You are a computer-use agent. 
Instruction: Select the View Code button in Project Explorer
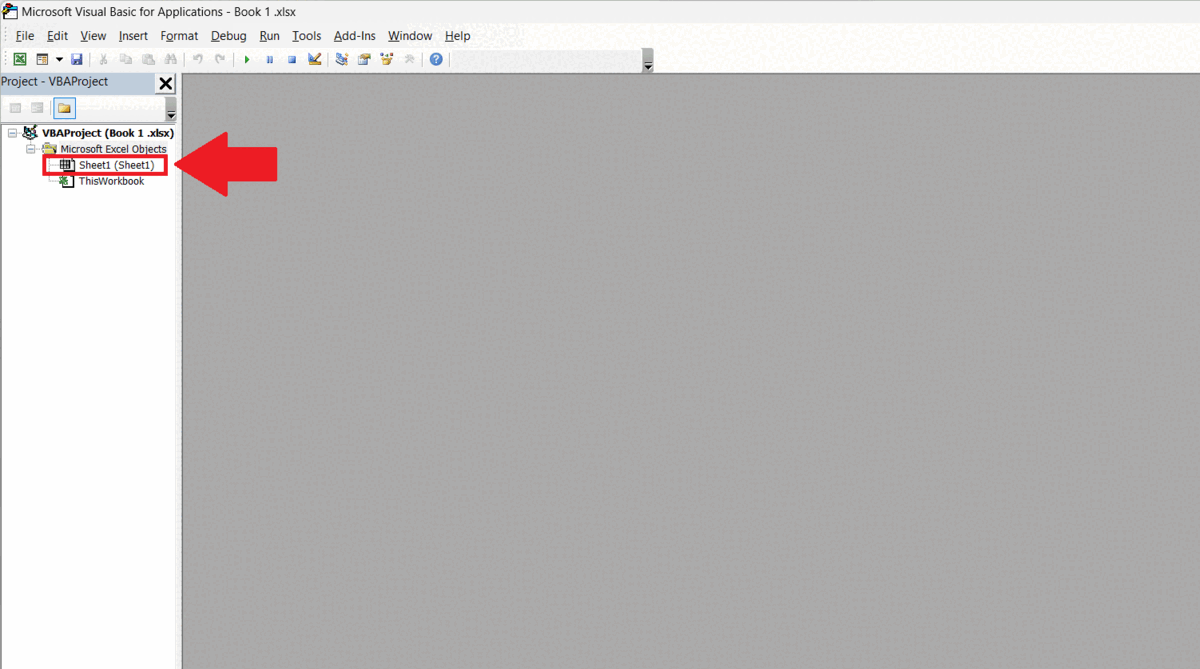pyautogui.click(x=15, y=107)
